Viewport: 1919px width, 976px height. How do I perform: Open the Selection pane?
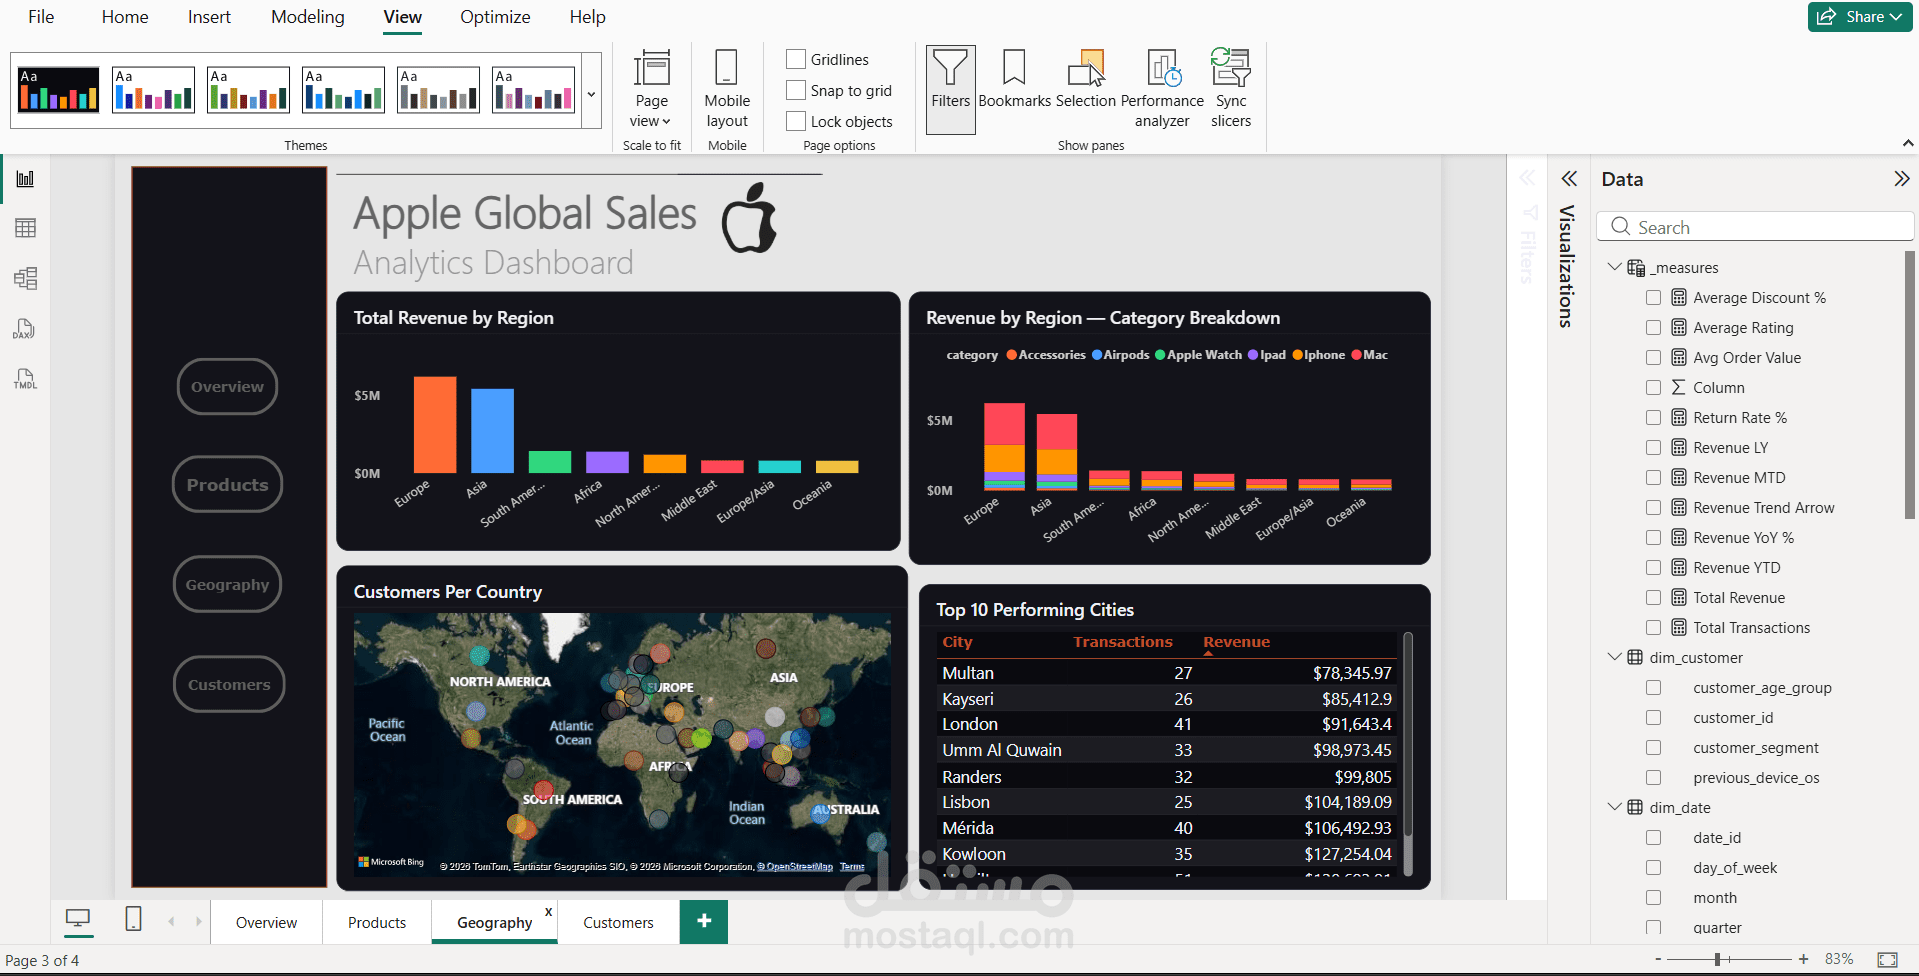[1085, 80]
